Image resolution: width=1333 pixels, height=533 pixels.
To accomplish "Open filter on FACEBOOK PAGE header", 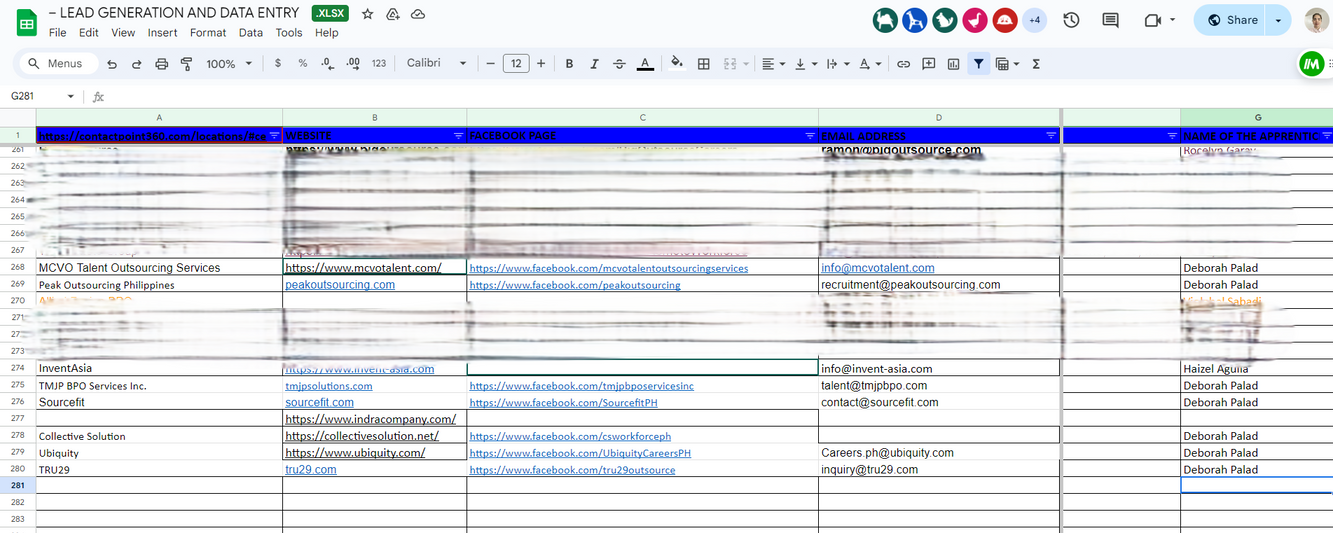I will pyautogui.click(x=810, y=135).
